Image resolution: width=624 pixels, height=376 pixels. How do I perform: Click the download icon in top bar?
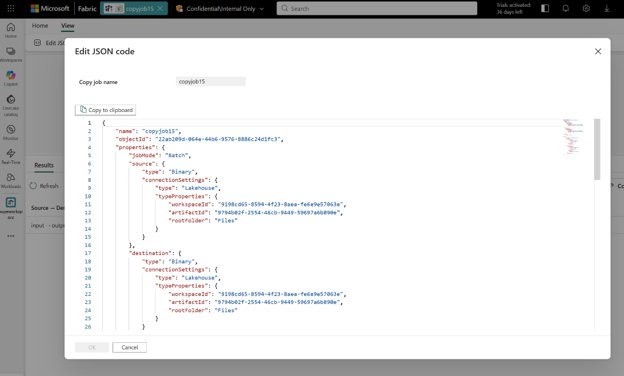[607, 8]
